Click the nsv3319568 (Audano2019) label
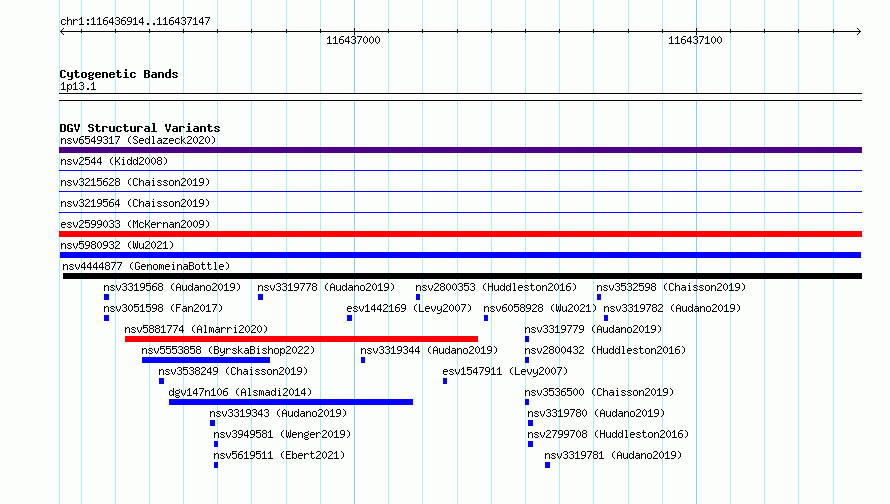Viewport: 890px width, 504px height. tap(172, 287)
